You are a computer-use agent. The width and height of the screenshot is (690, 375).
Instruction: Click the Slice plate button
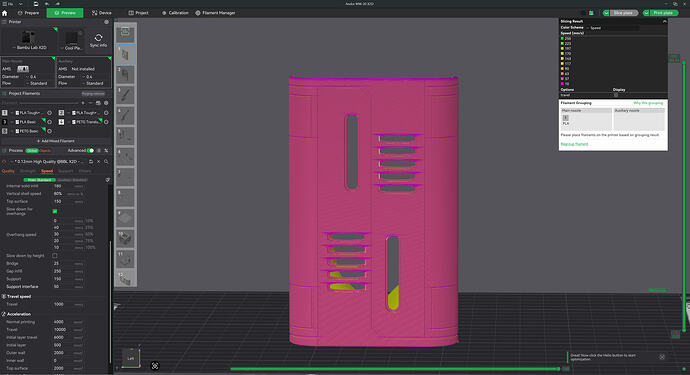click(x=623, y=13)
